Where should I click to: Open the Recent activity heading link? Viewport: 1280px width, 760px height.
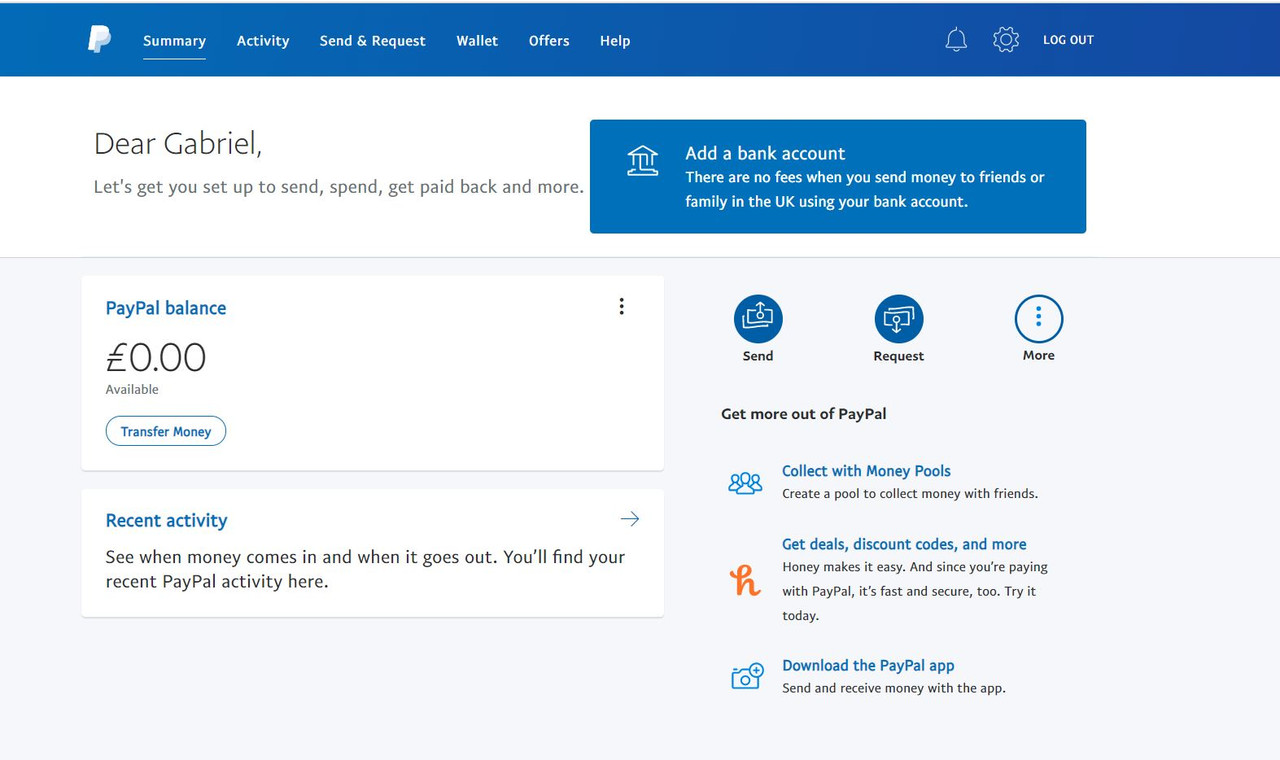click(166, 520)
